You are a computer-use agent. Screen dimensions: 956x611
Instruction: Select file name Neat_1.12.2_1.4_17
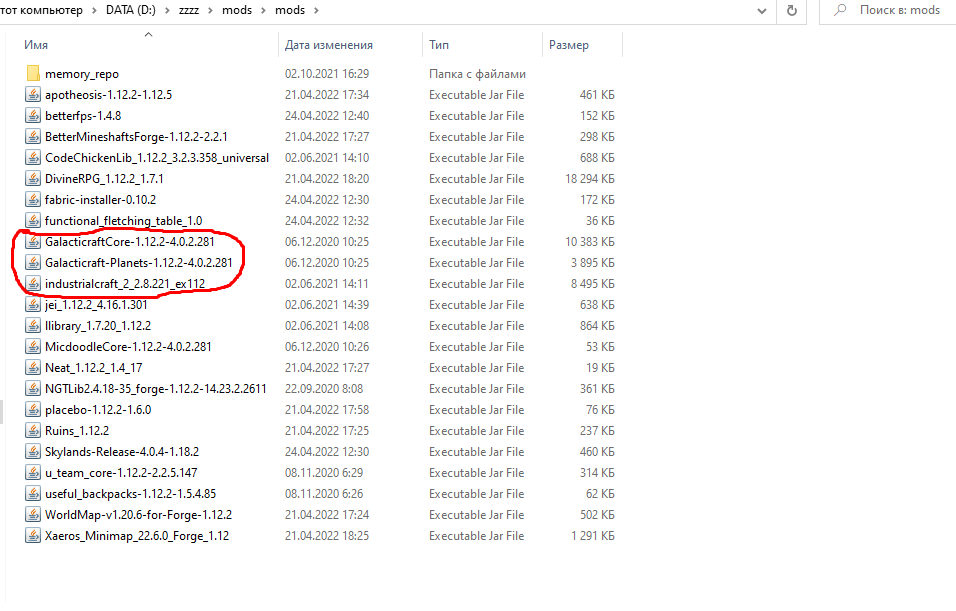tap(93, 368)
